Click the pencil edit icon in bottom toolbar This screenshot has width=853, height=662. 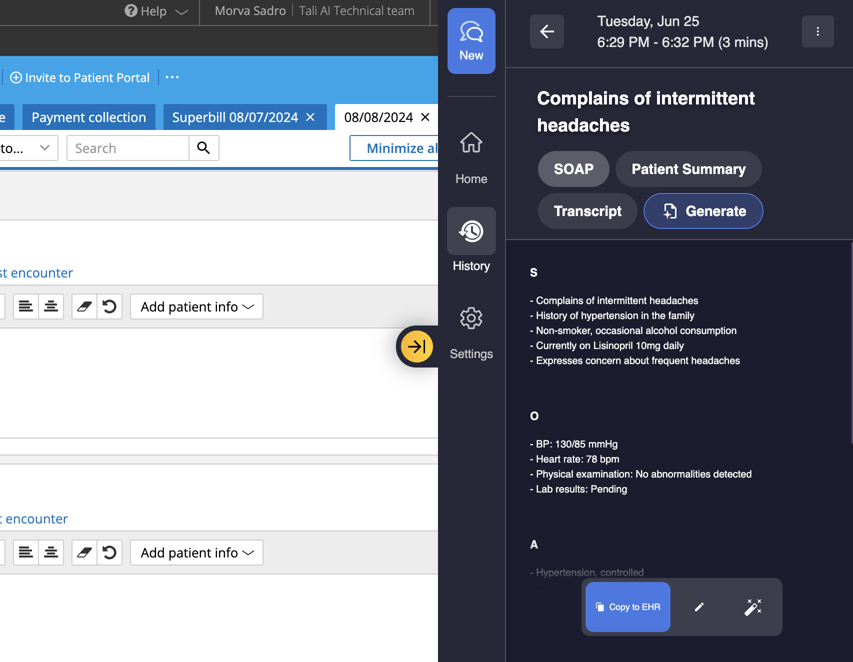point(699,606)
